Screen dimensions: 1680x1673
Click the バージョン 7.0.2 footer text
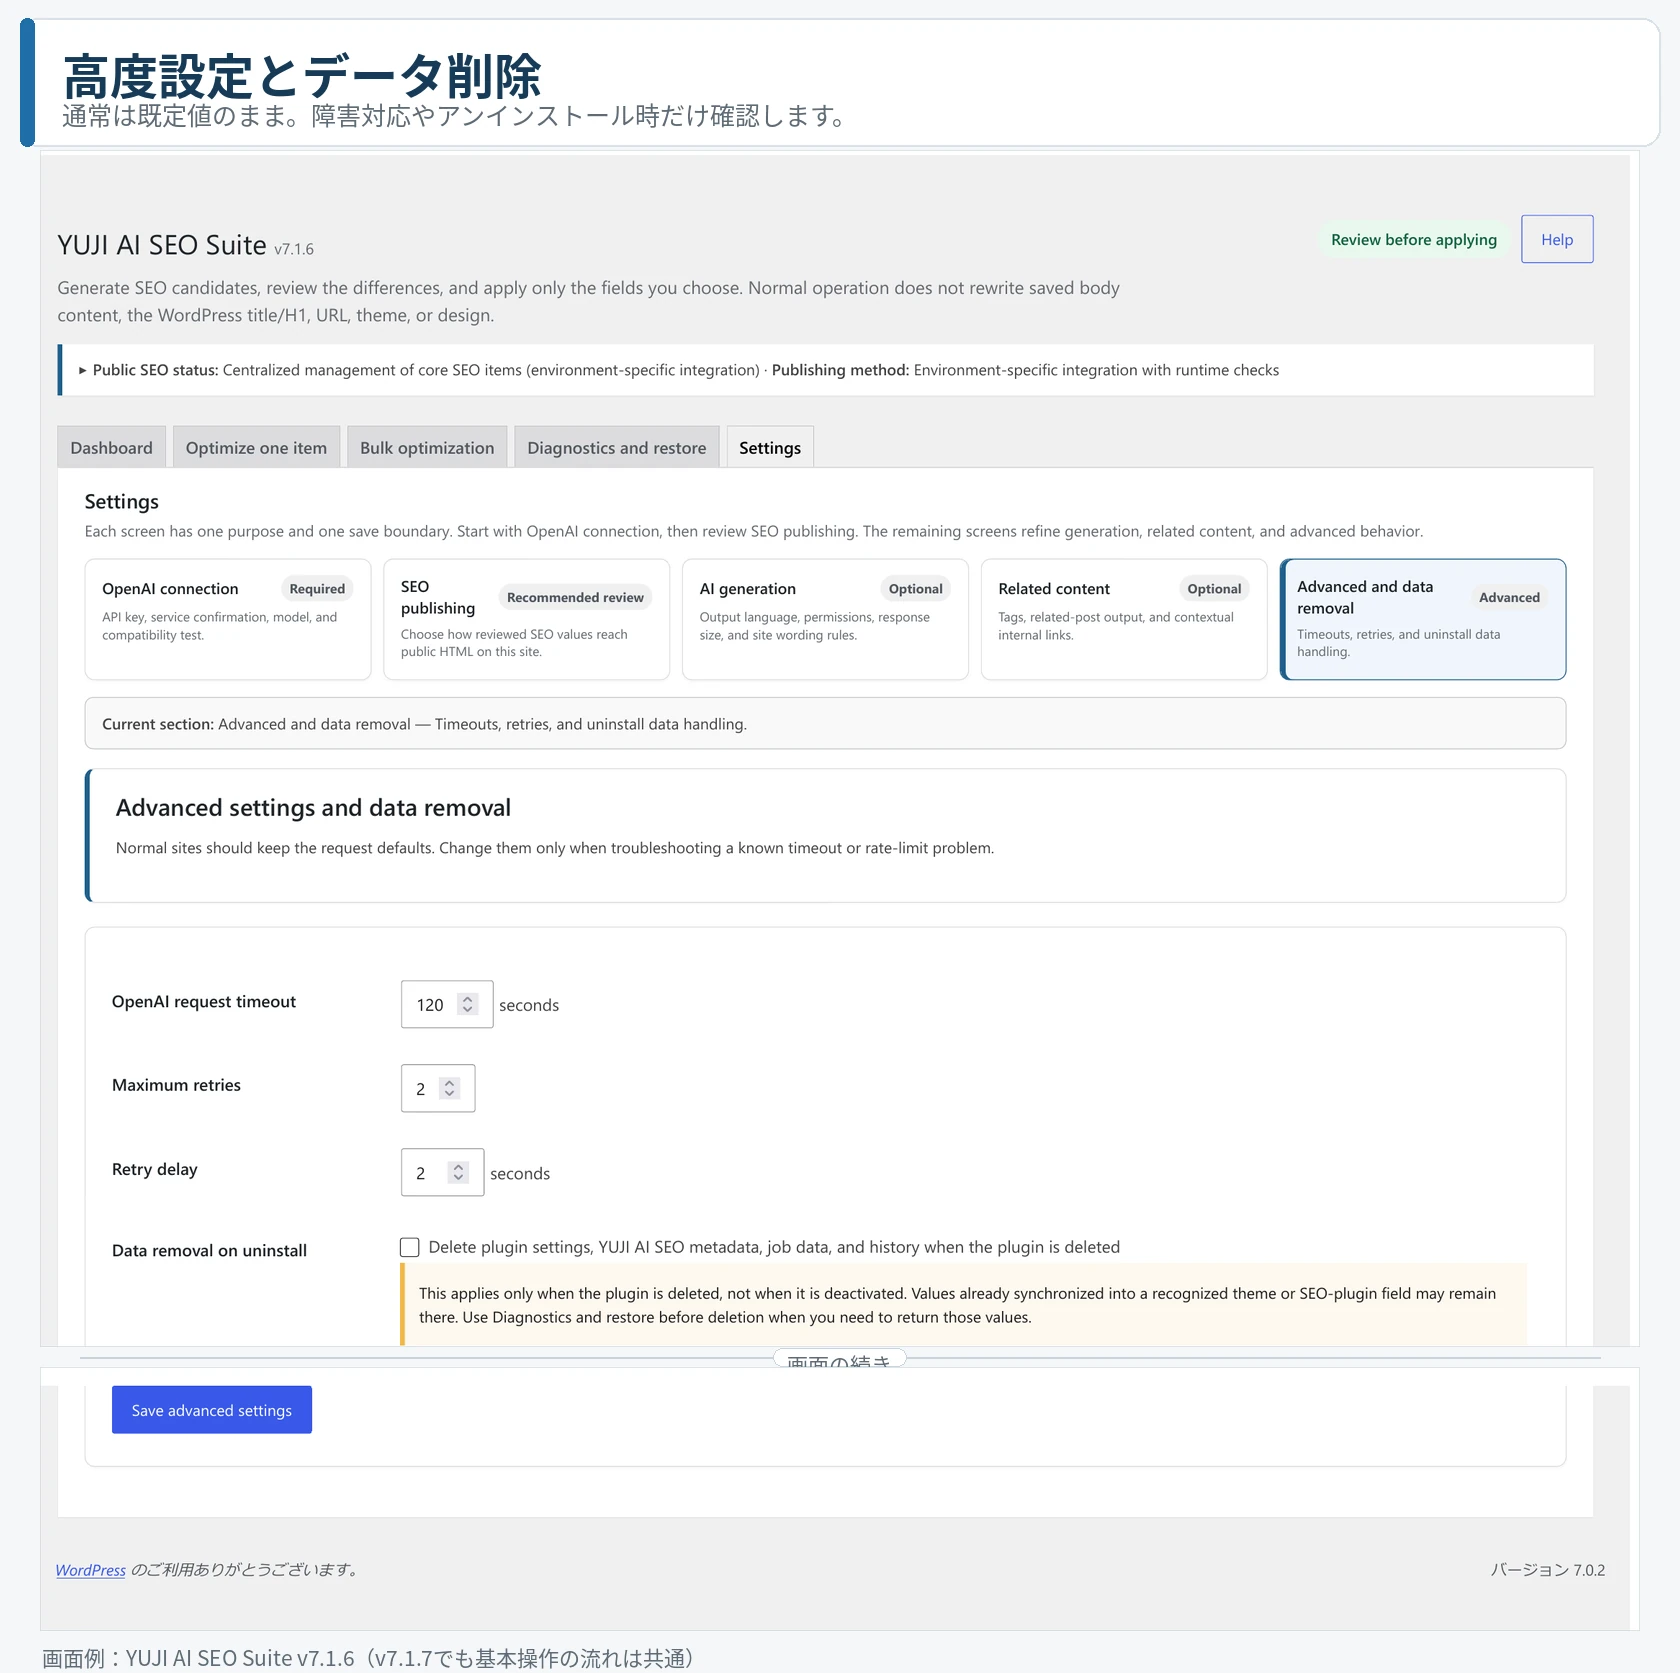[1548, 1570]
